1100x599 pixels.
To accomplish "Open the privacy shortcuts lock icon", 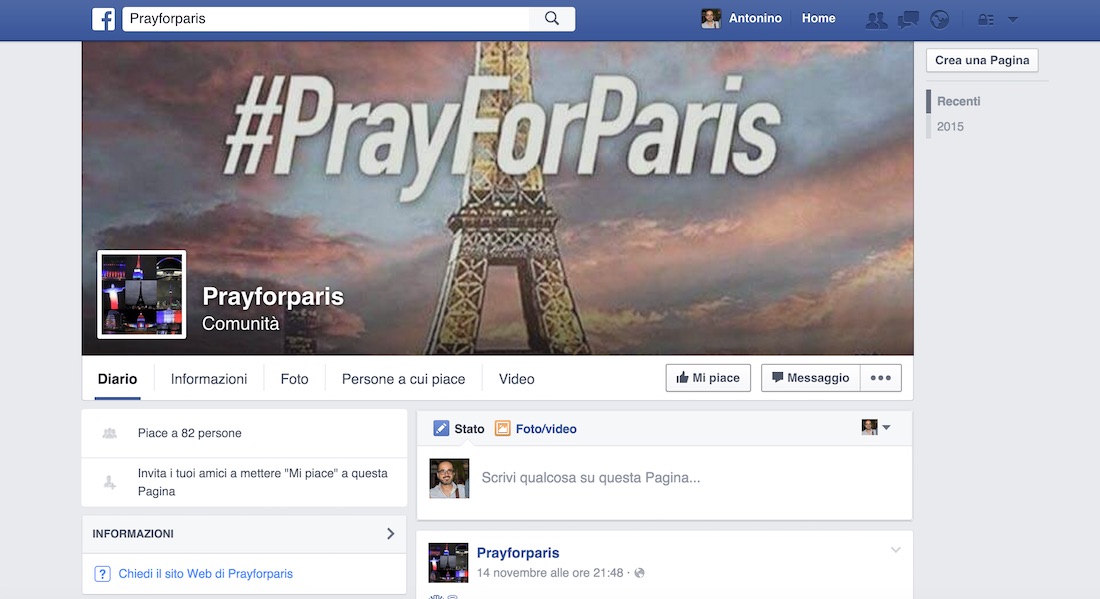I will click(x=986, y=19).
